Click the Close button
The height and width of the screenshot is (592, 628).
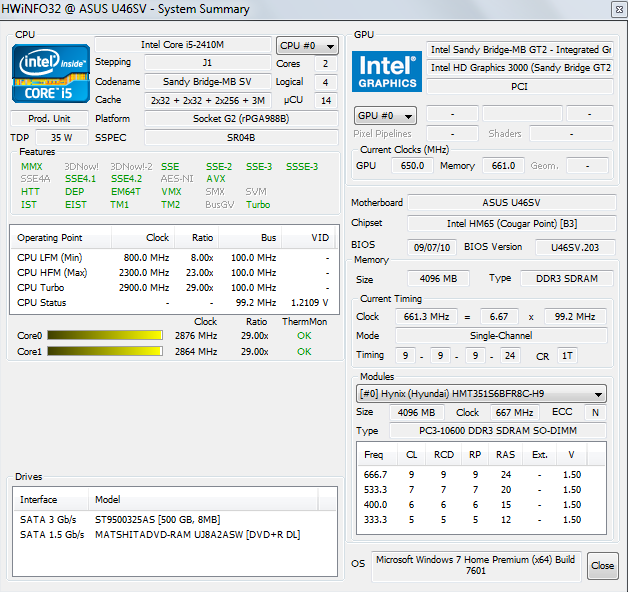tap(602, 566)
